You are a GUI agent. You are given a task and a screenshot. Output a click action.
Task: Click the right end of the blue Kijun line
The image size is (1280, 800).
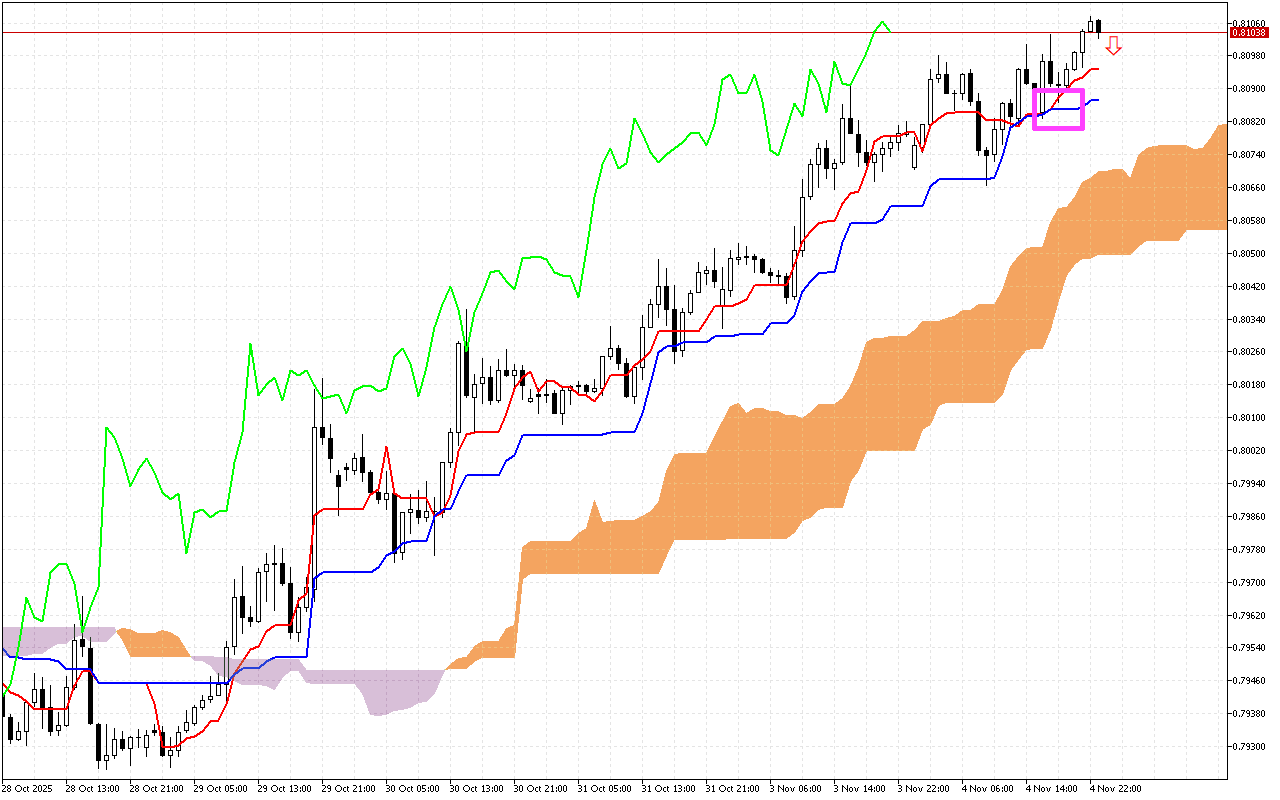[1097, 100]
